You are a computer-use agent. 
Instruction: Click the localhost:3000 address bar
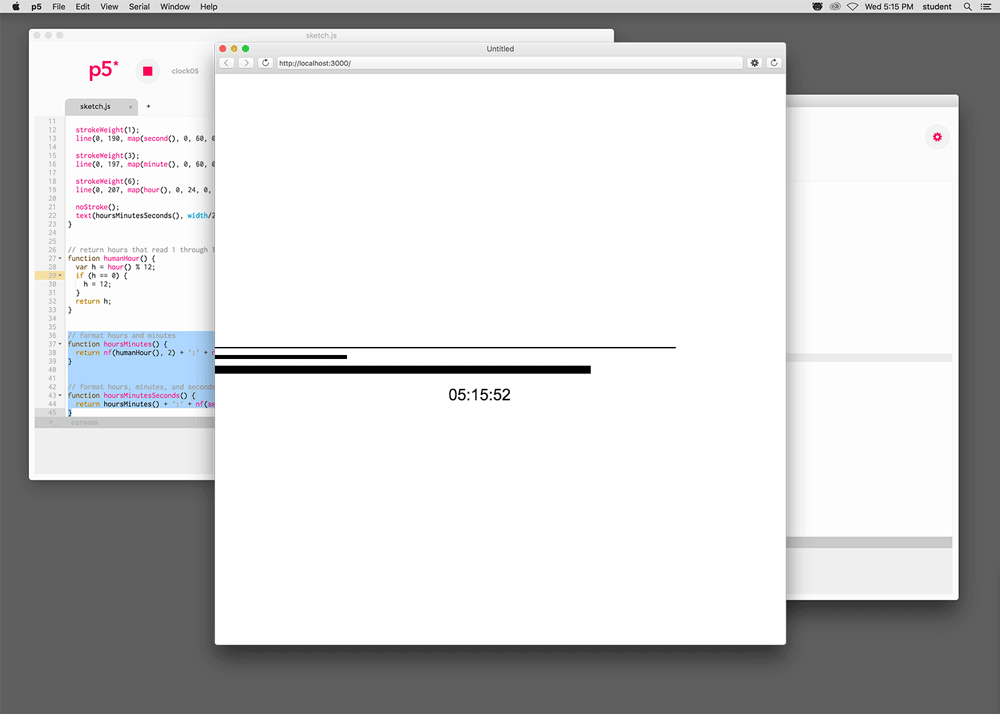[x=508, y=63]
